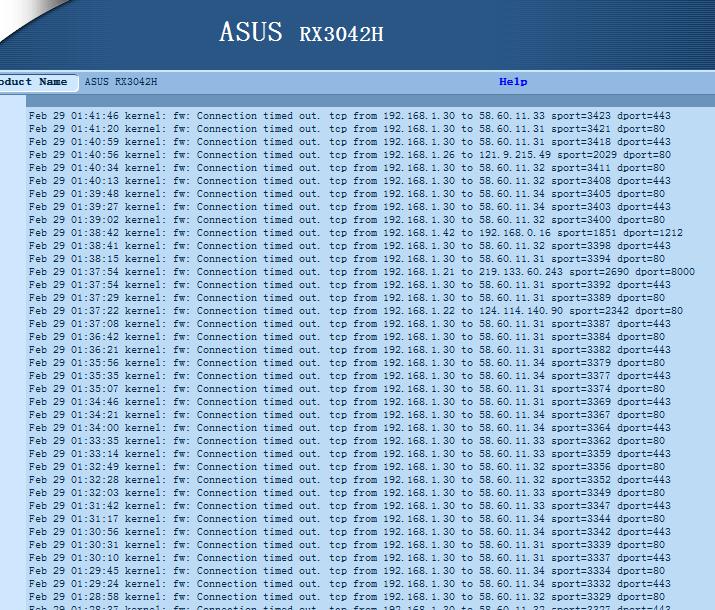The height and width of the screenshot is (610, 715).
Task: Select the log entry at 01:37:29
Action: coord(347,298)
